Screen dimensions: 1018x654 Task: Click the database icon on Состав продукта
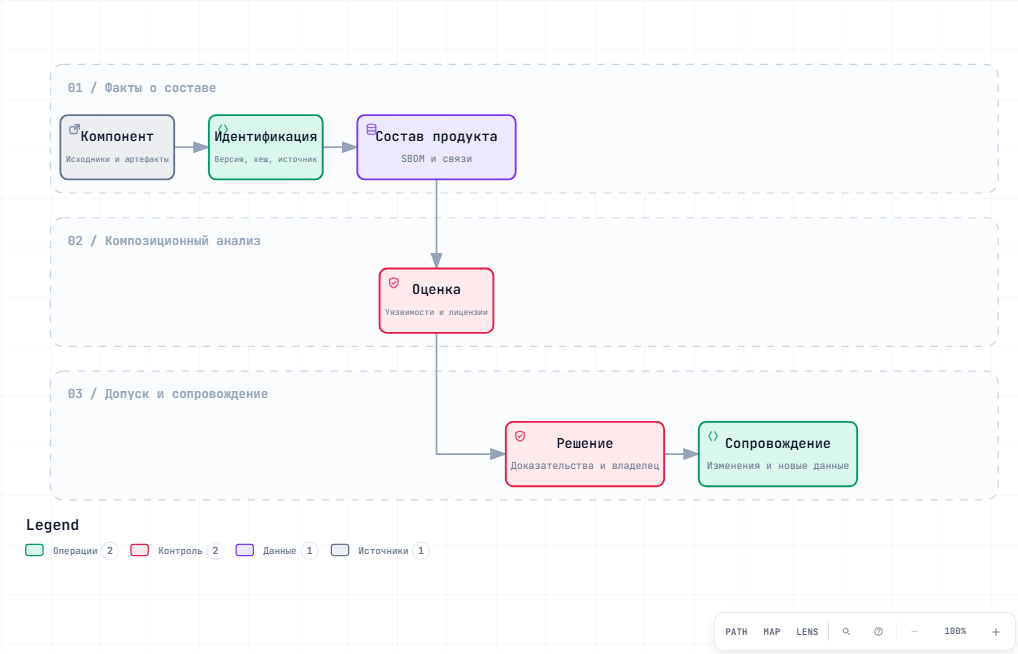pyautogui.click(x=371, y=129)
